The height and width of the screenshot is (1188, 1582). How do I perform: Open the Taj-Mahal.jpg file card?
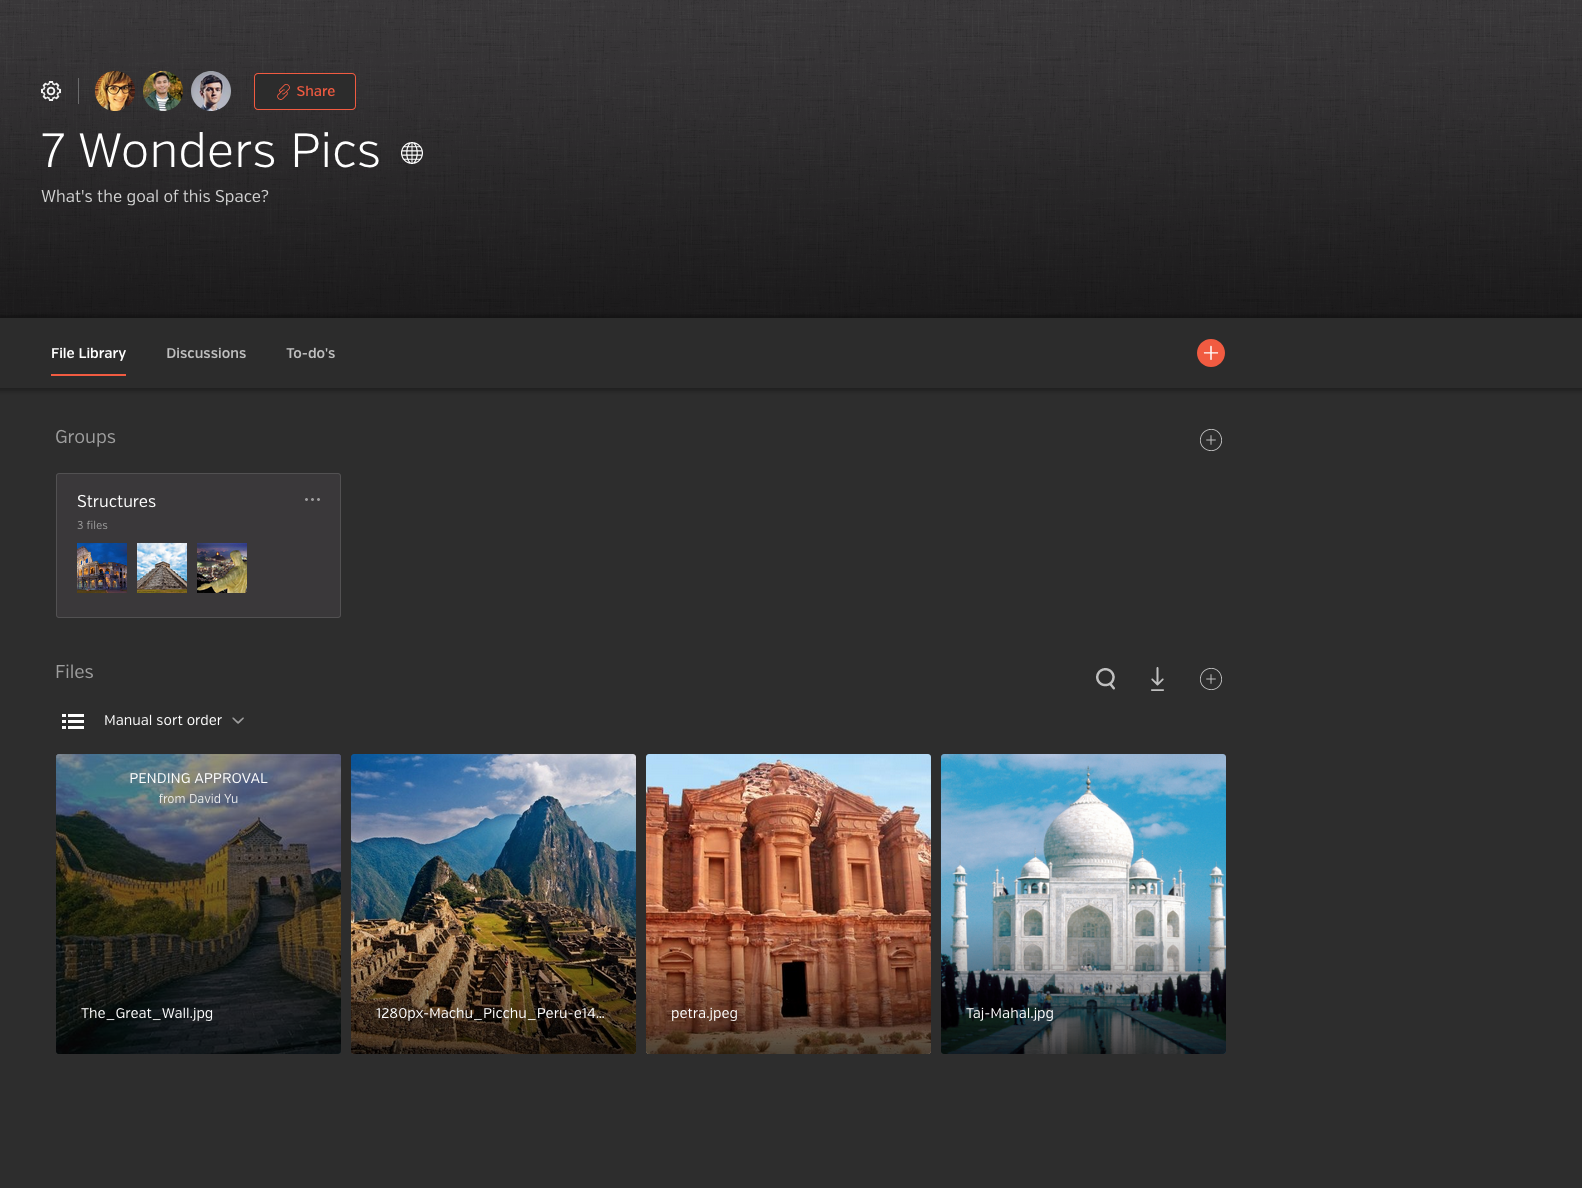tap(1083, 904)
